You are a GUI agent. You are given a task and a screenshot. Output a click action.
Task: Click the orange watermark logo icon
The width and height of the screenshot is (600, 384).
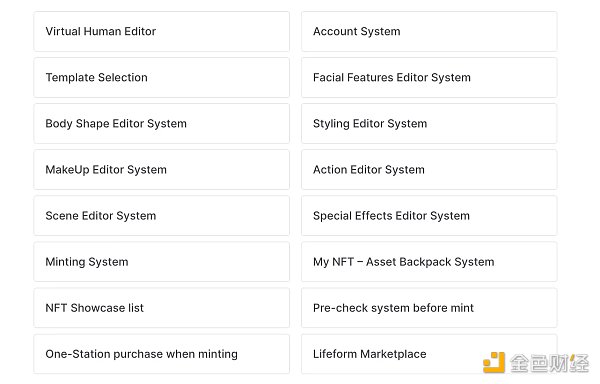point(494,362)
